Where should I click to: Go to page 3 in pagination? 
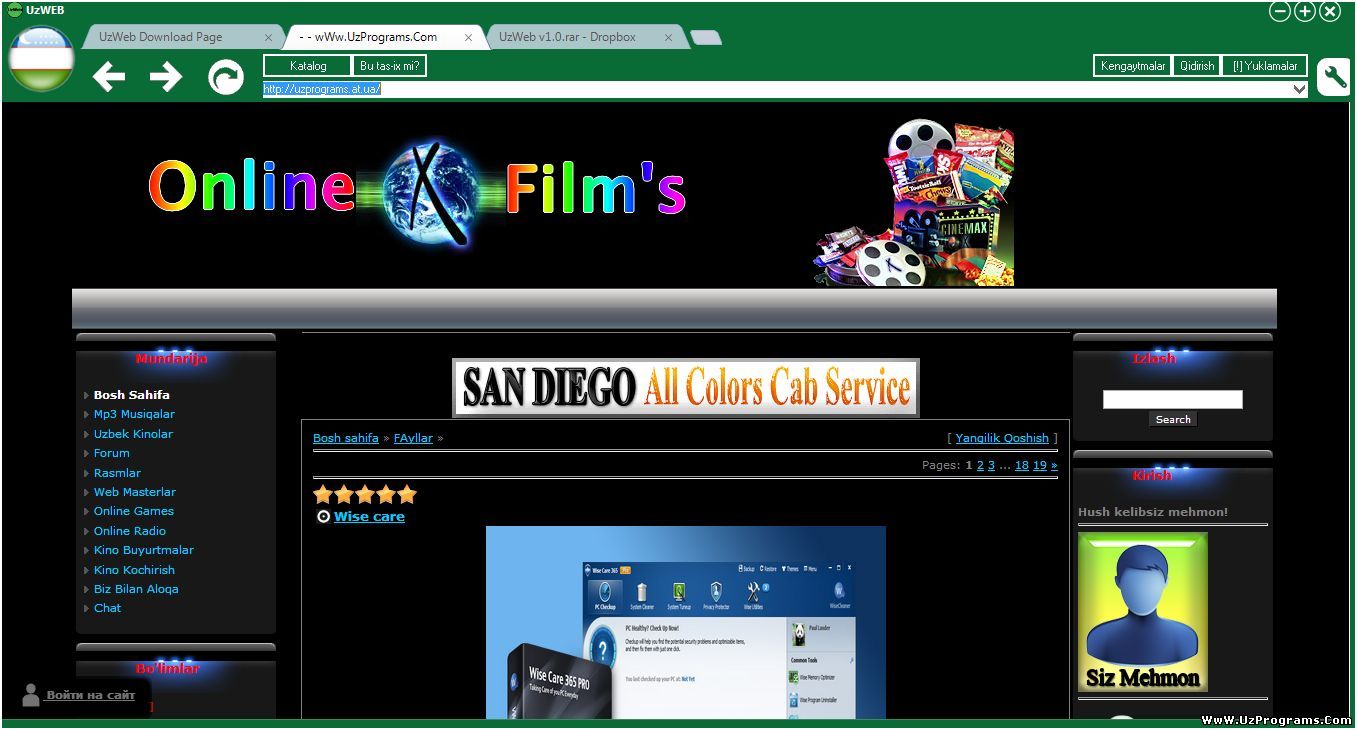tap(991, 465)
